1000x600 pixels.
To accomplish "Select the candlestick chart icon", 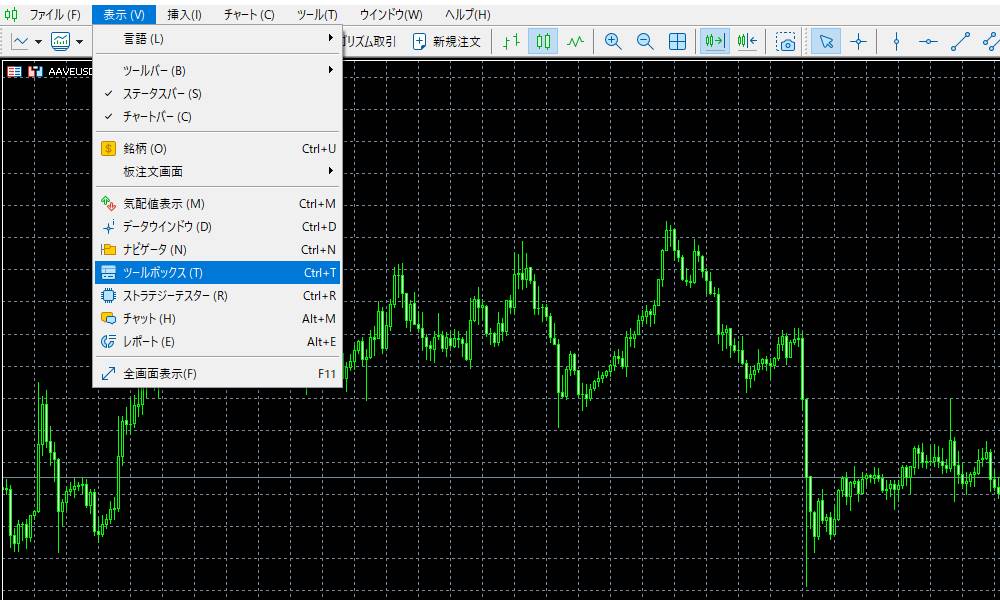I will point(543,42).
